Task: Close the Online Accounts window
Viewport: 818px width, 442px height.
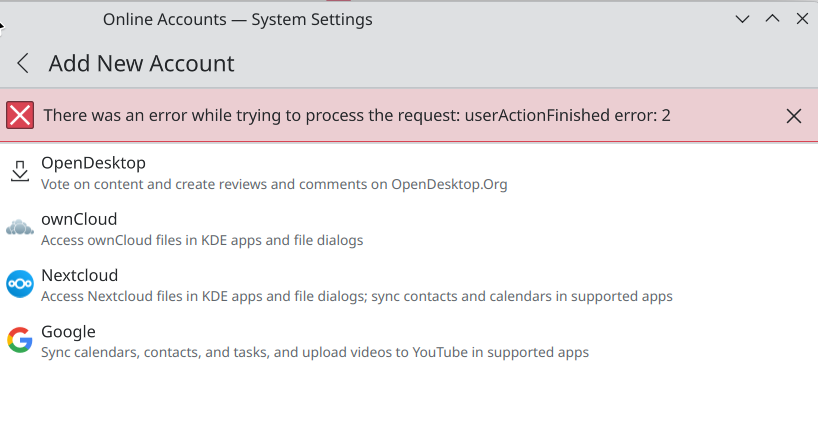Action: pyautogui.click(x=801, y=19)
